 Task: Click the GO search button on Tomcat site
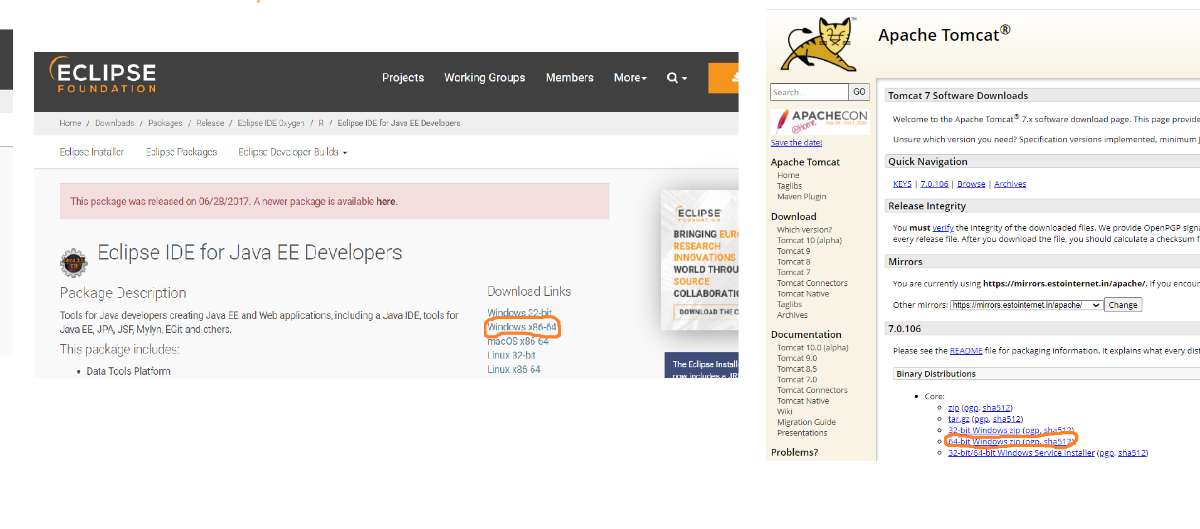coord(859,92)
